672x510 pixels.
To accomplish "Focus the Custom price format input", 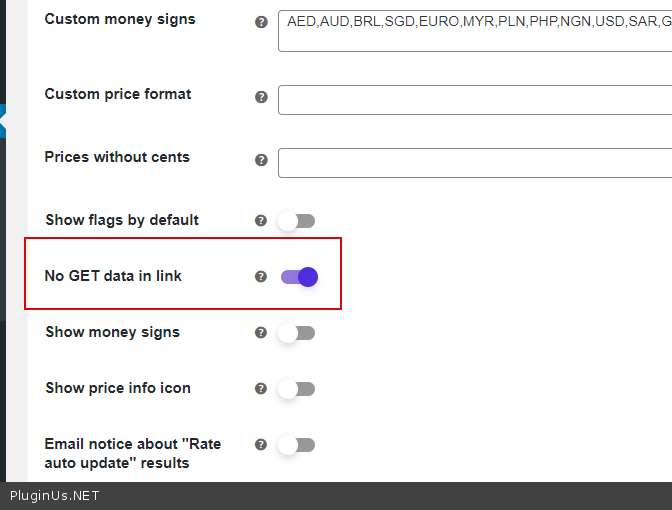I will tap(475, 100).
